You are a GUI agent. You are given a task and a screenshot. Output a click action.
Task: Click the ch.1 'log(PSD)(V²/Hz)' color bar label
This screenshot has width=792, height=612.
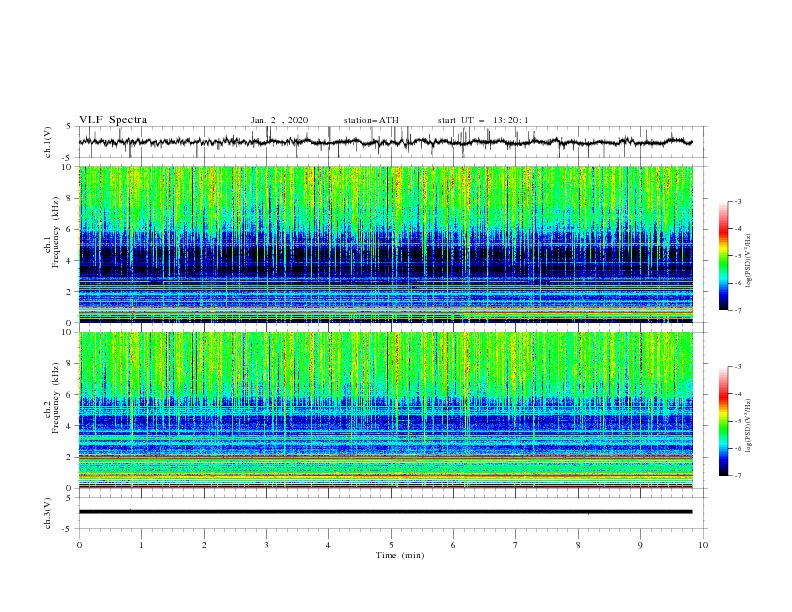[x=749, y=260]
